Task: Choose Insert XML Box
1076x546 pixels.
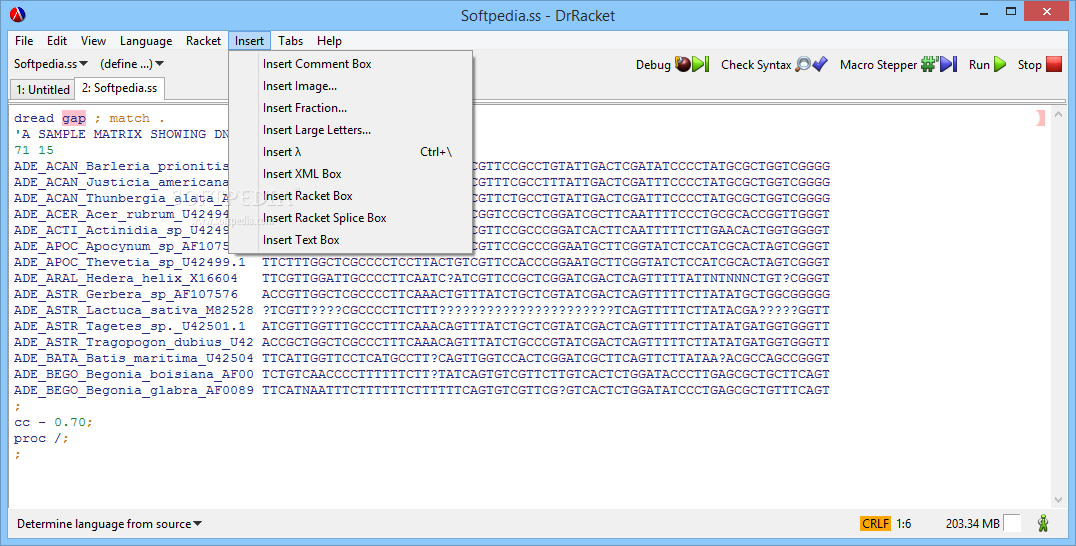Action: click(351, 174)
